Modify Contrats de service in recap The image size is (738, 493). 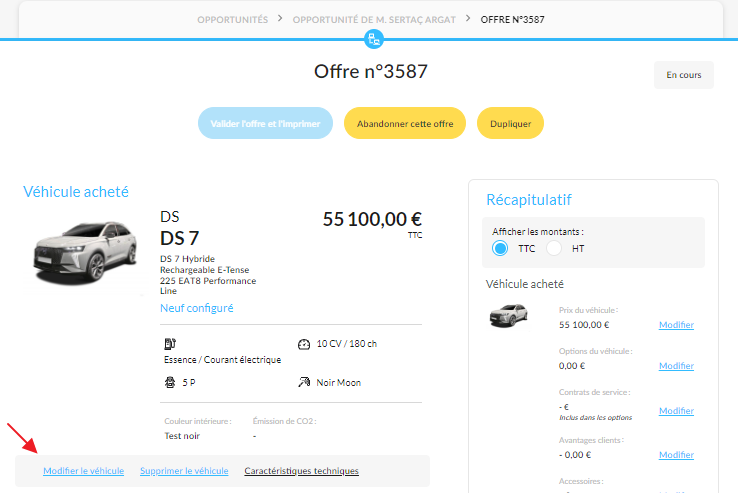676,411
